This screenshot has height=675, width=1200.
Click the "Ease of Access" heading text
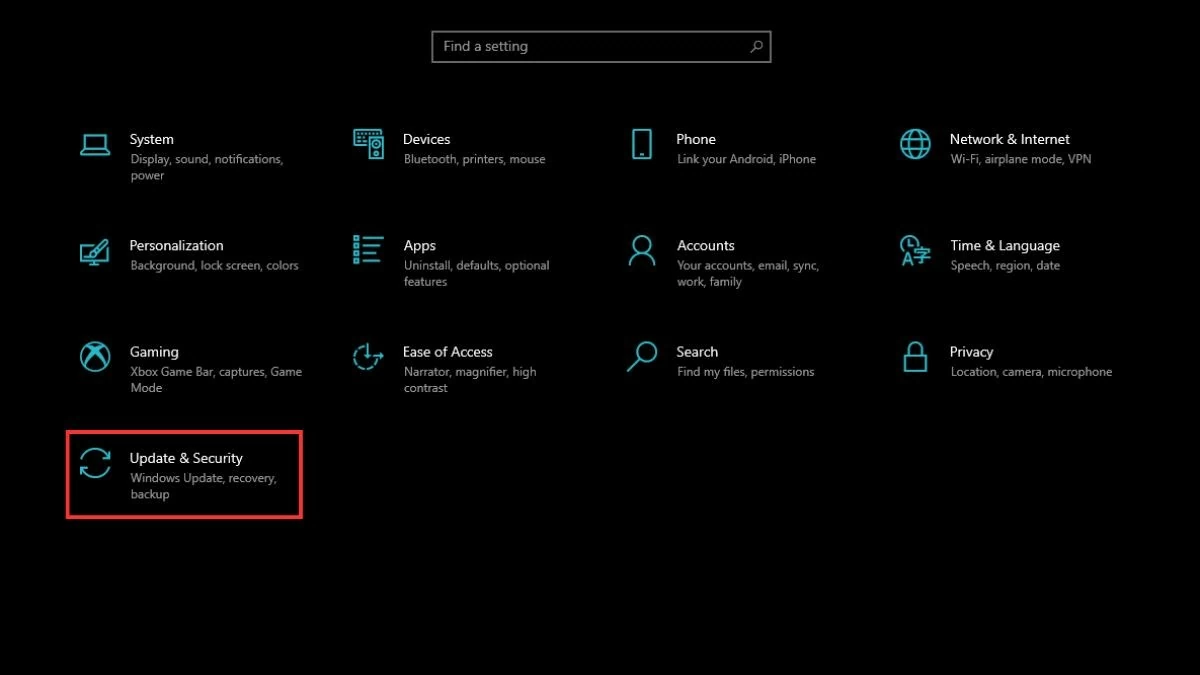(x=447, y=351)
